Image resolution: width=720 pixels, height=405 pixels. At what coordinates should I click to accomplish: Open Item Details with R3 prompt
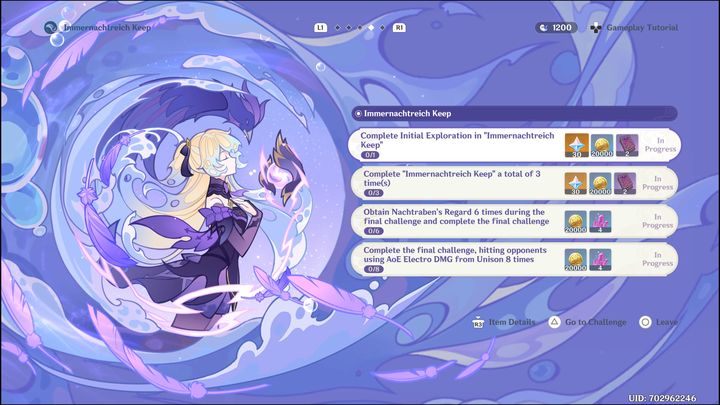(504, 322)
